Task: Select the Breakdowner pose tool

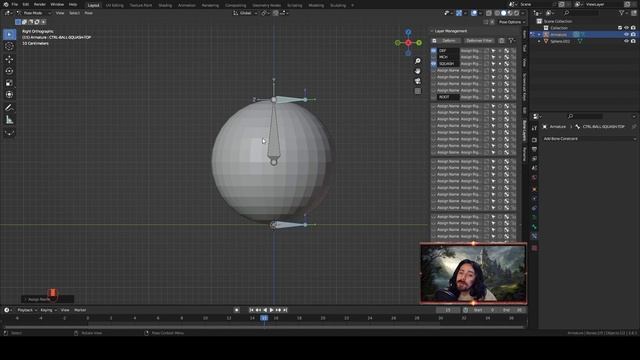Action: 9,133
